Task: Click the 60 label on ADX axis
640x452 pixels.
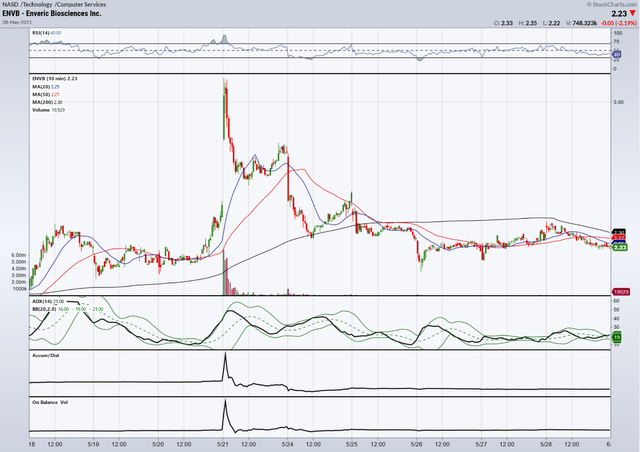Action: click(x=616, y=301)
